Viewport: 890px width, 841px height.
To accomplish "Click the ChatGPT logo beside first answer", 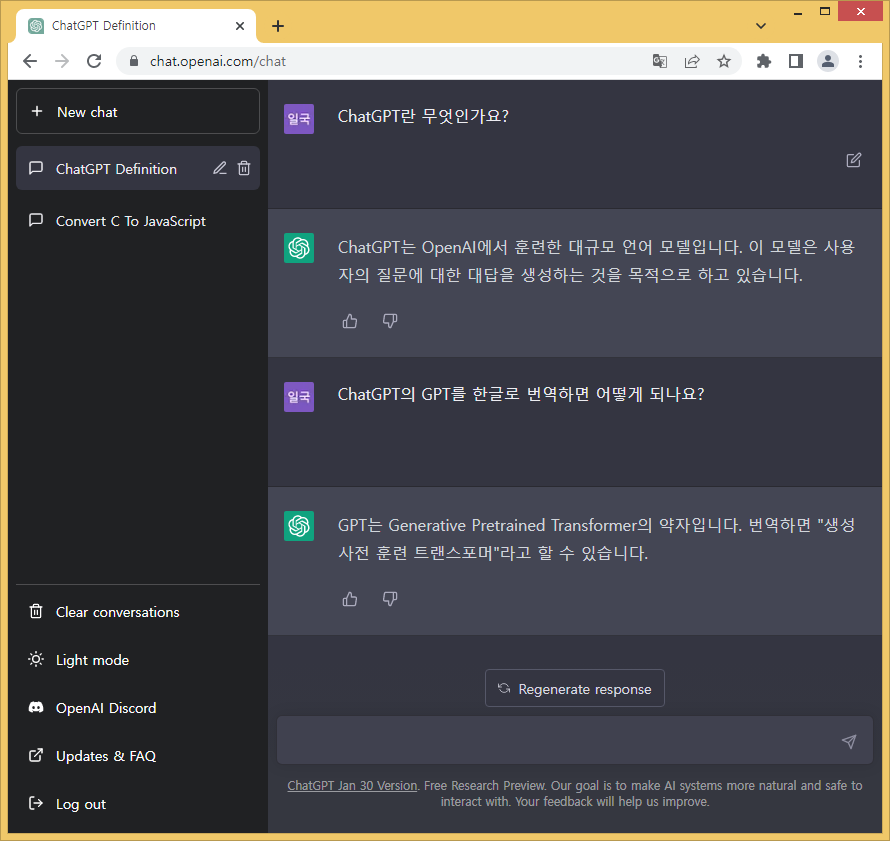I will tap(299, 248).
